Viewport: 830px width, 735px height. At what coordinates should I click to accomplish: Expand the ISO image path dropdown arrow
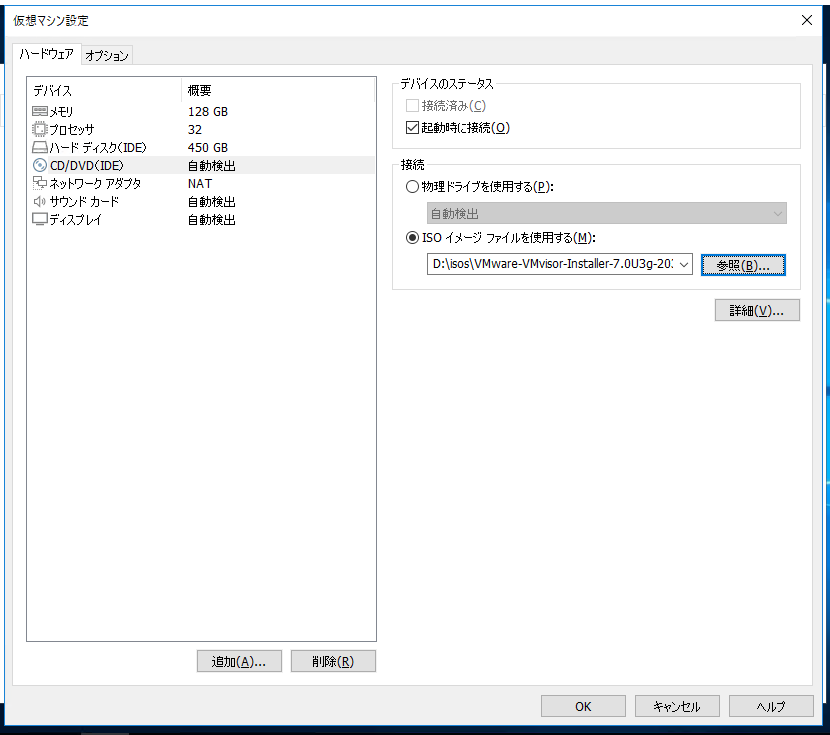coord(684,264)
